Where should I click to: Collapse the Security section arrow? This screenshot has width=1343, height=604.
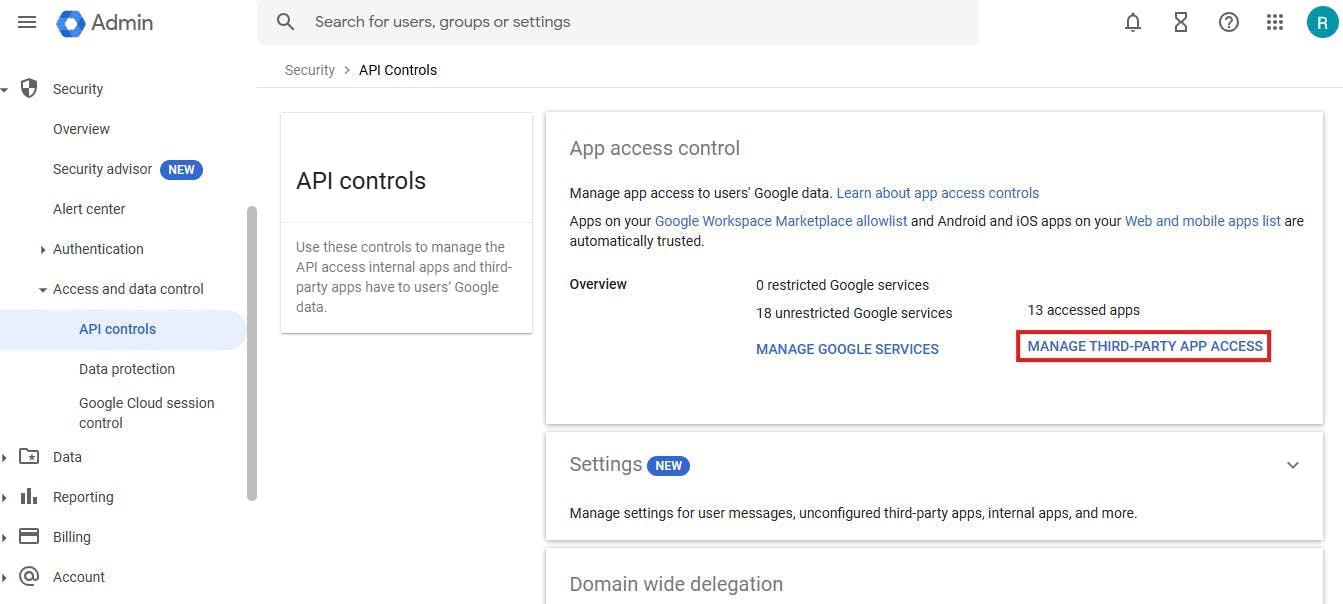pyautogui.click(x=4, y=90)
